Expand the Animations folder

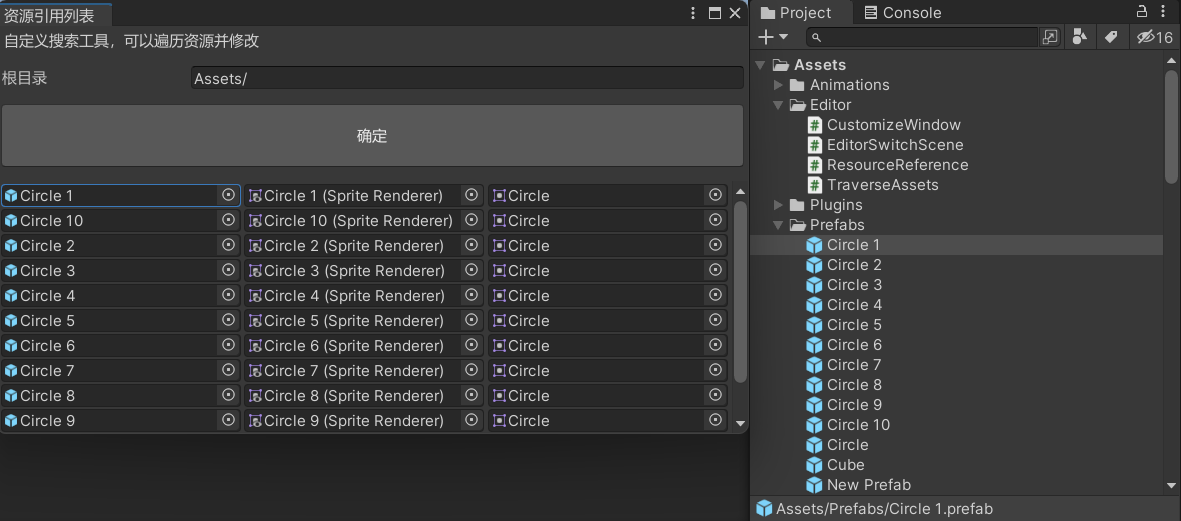point(779,85)
